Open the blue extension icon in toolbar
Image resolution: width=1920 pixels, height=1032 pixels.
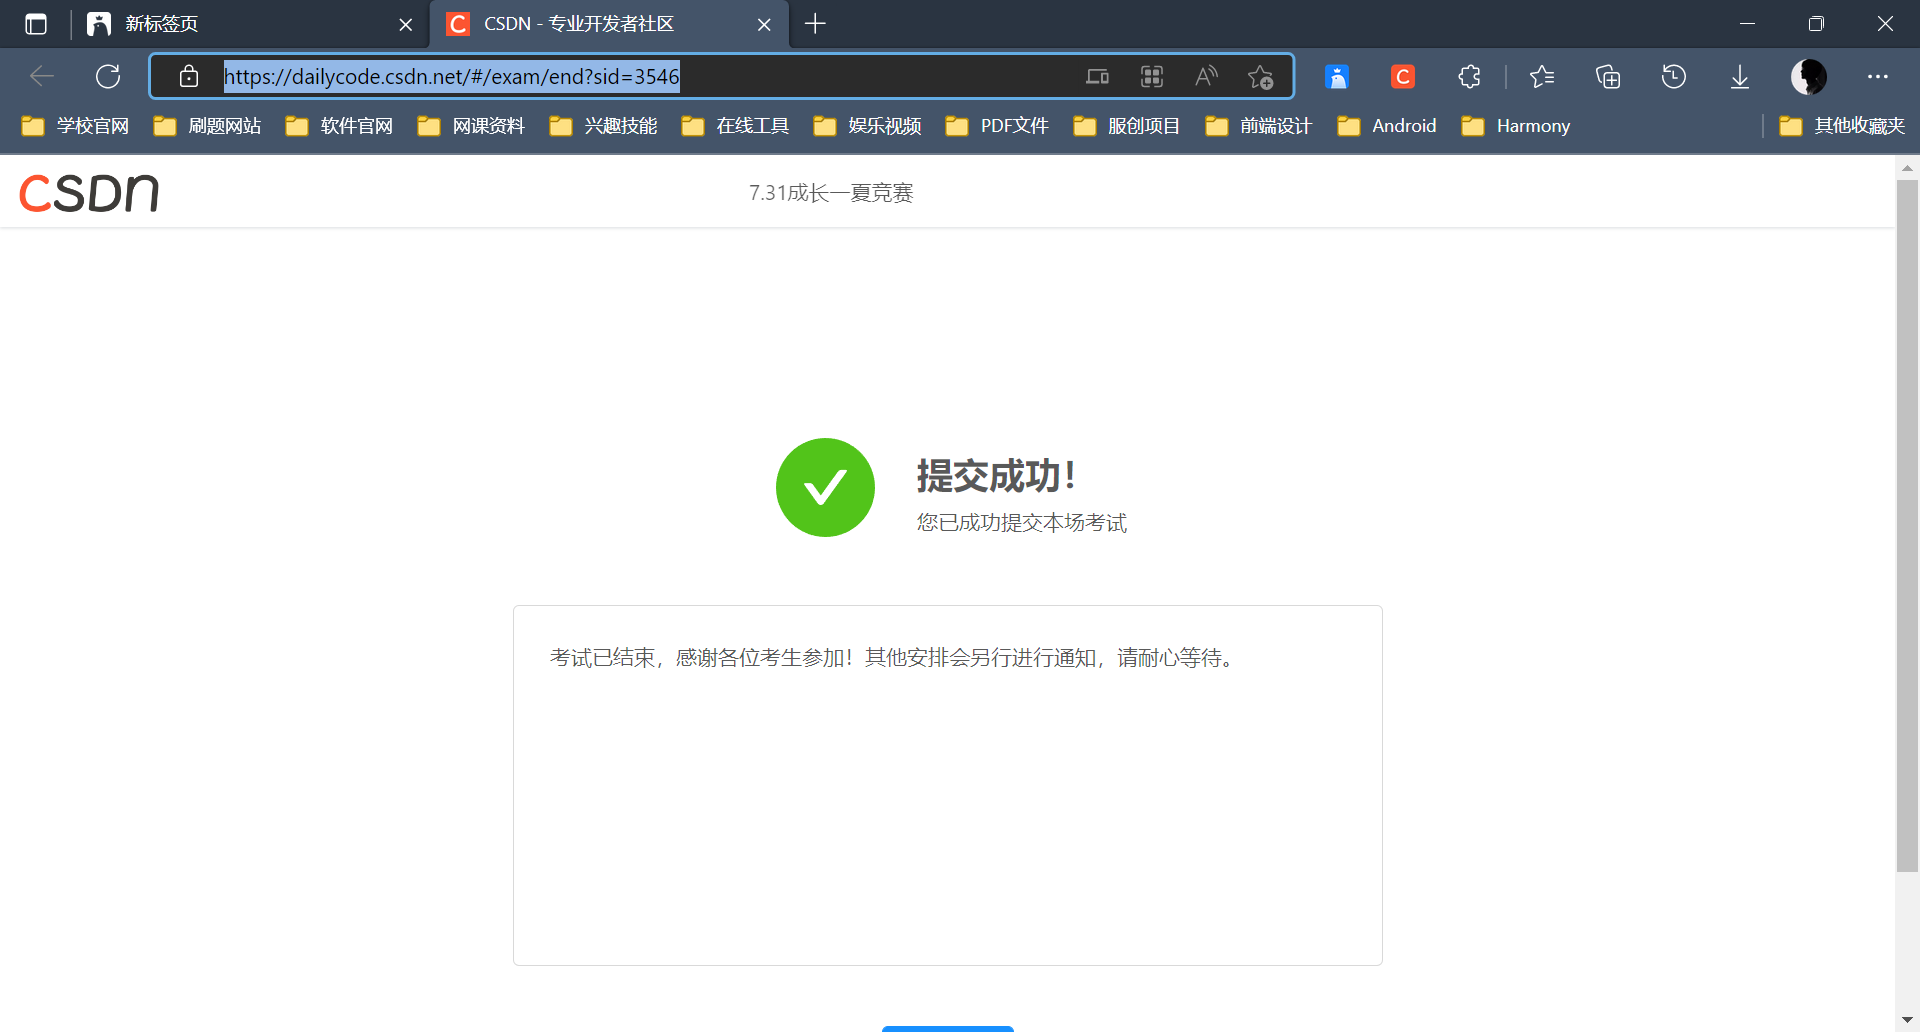1337,76
